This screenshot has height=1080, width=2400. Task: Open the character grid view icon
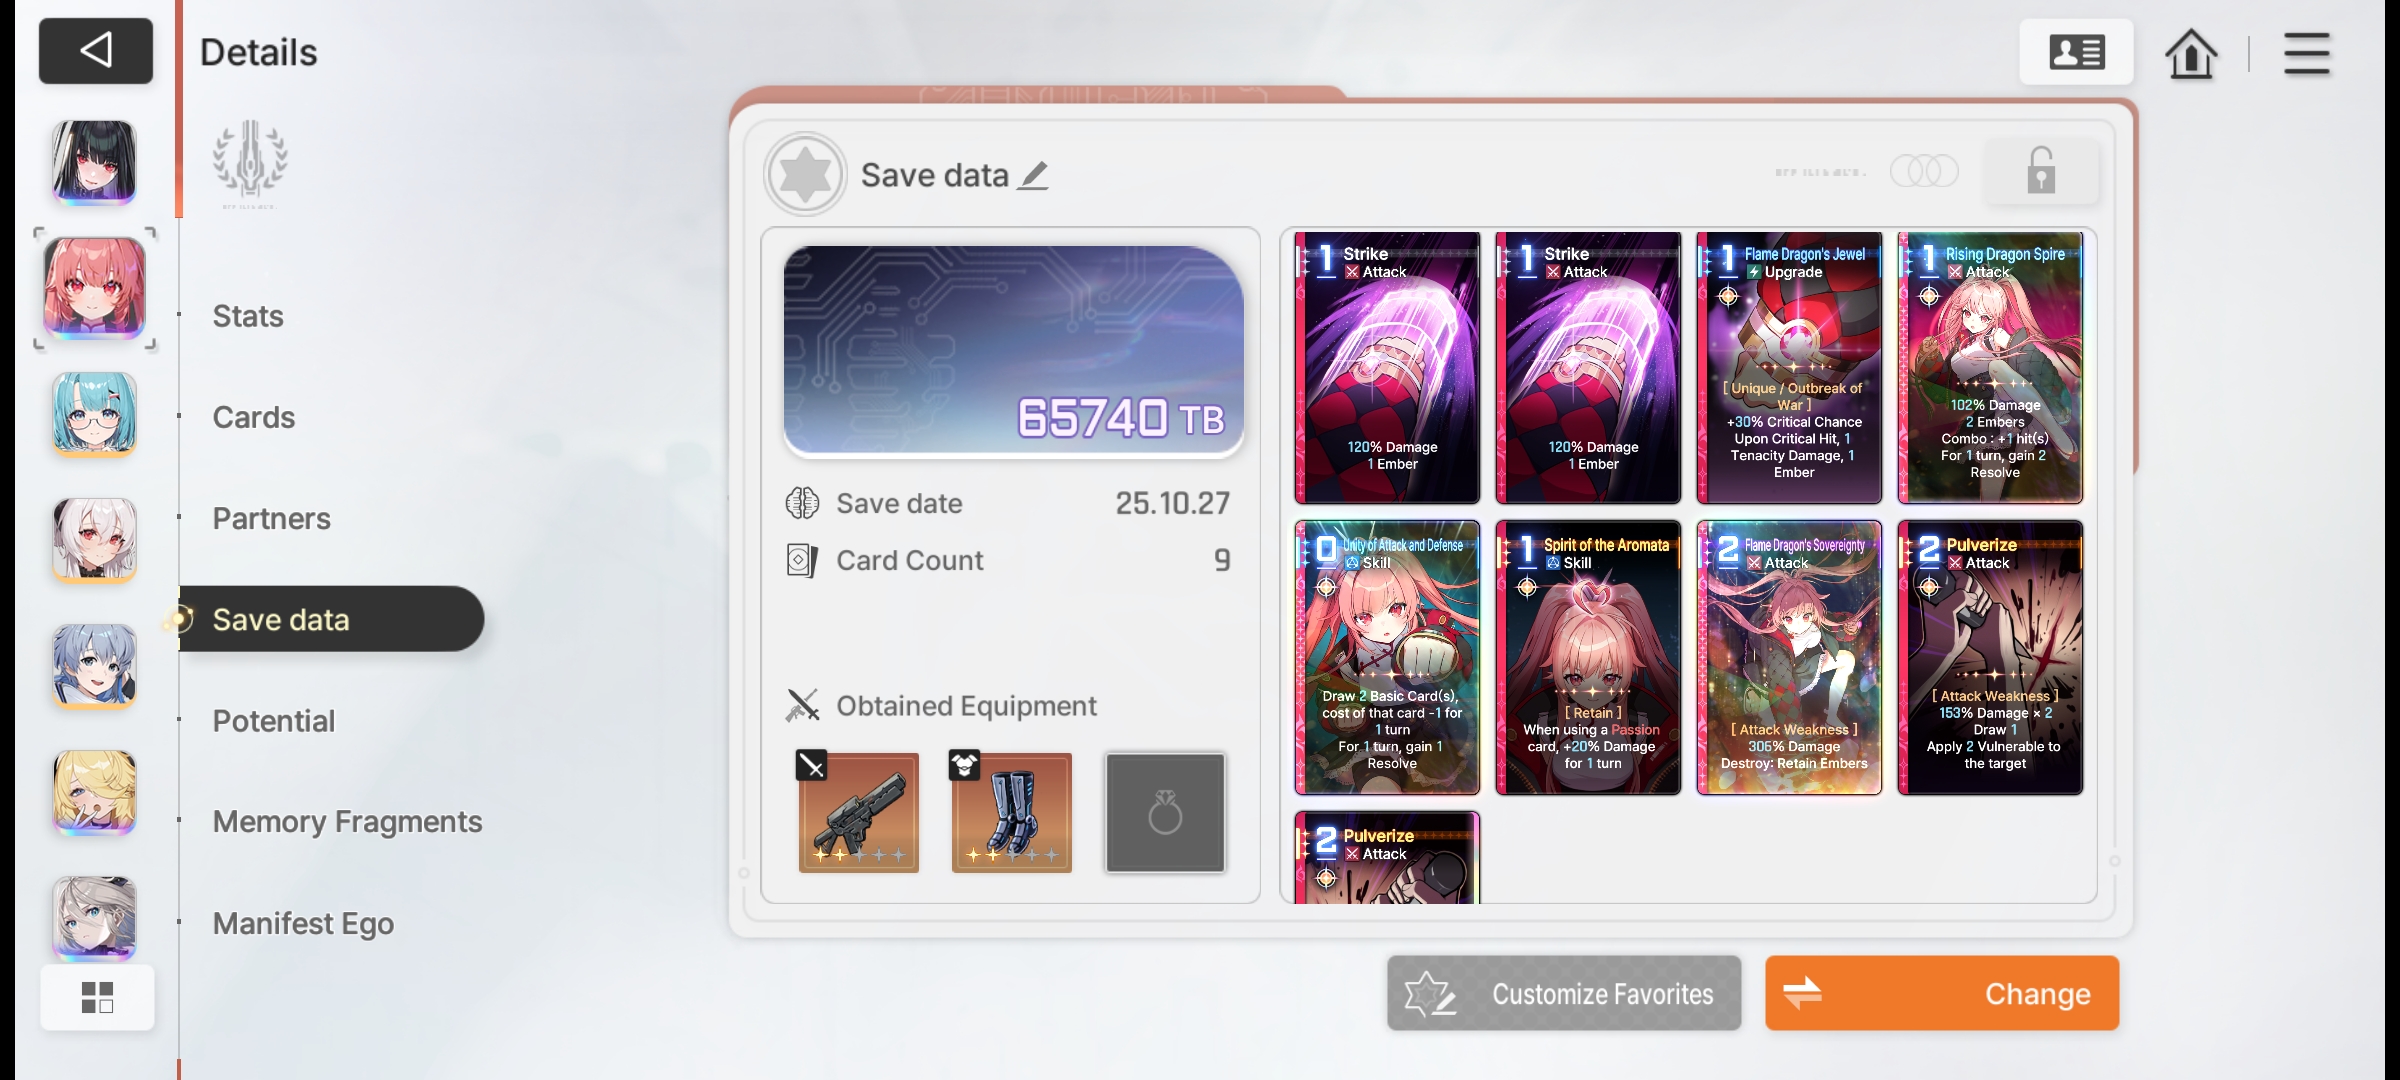pos(97,997)
